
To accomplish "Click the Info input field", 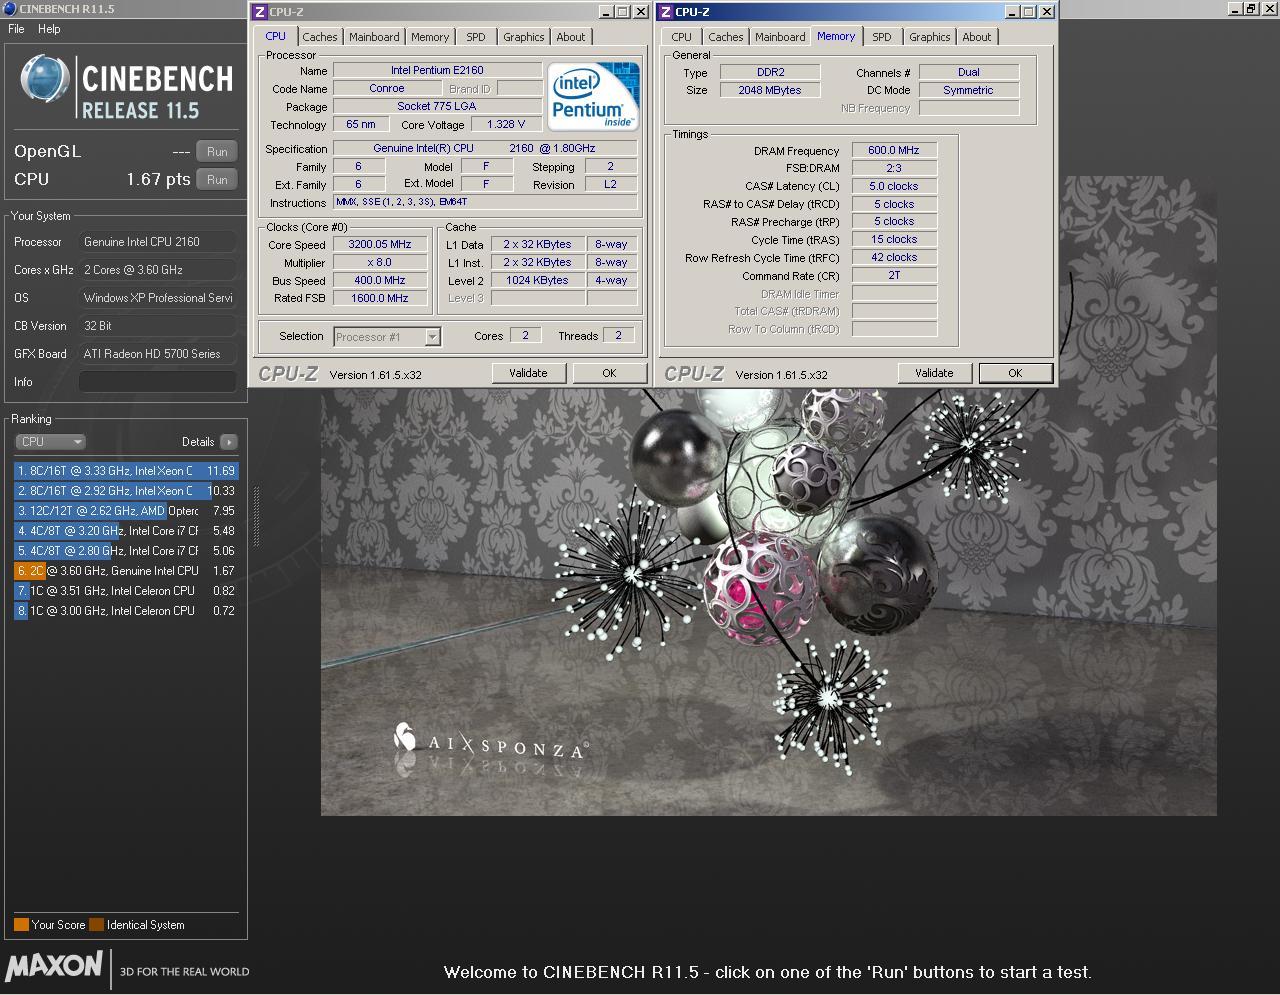I will [x=158, y=382].
